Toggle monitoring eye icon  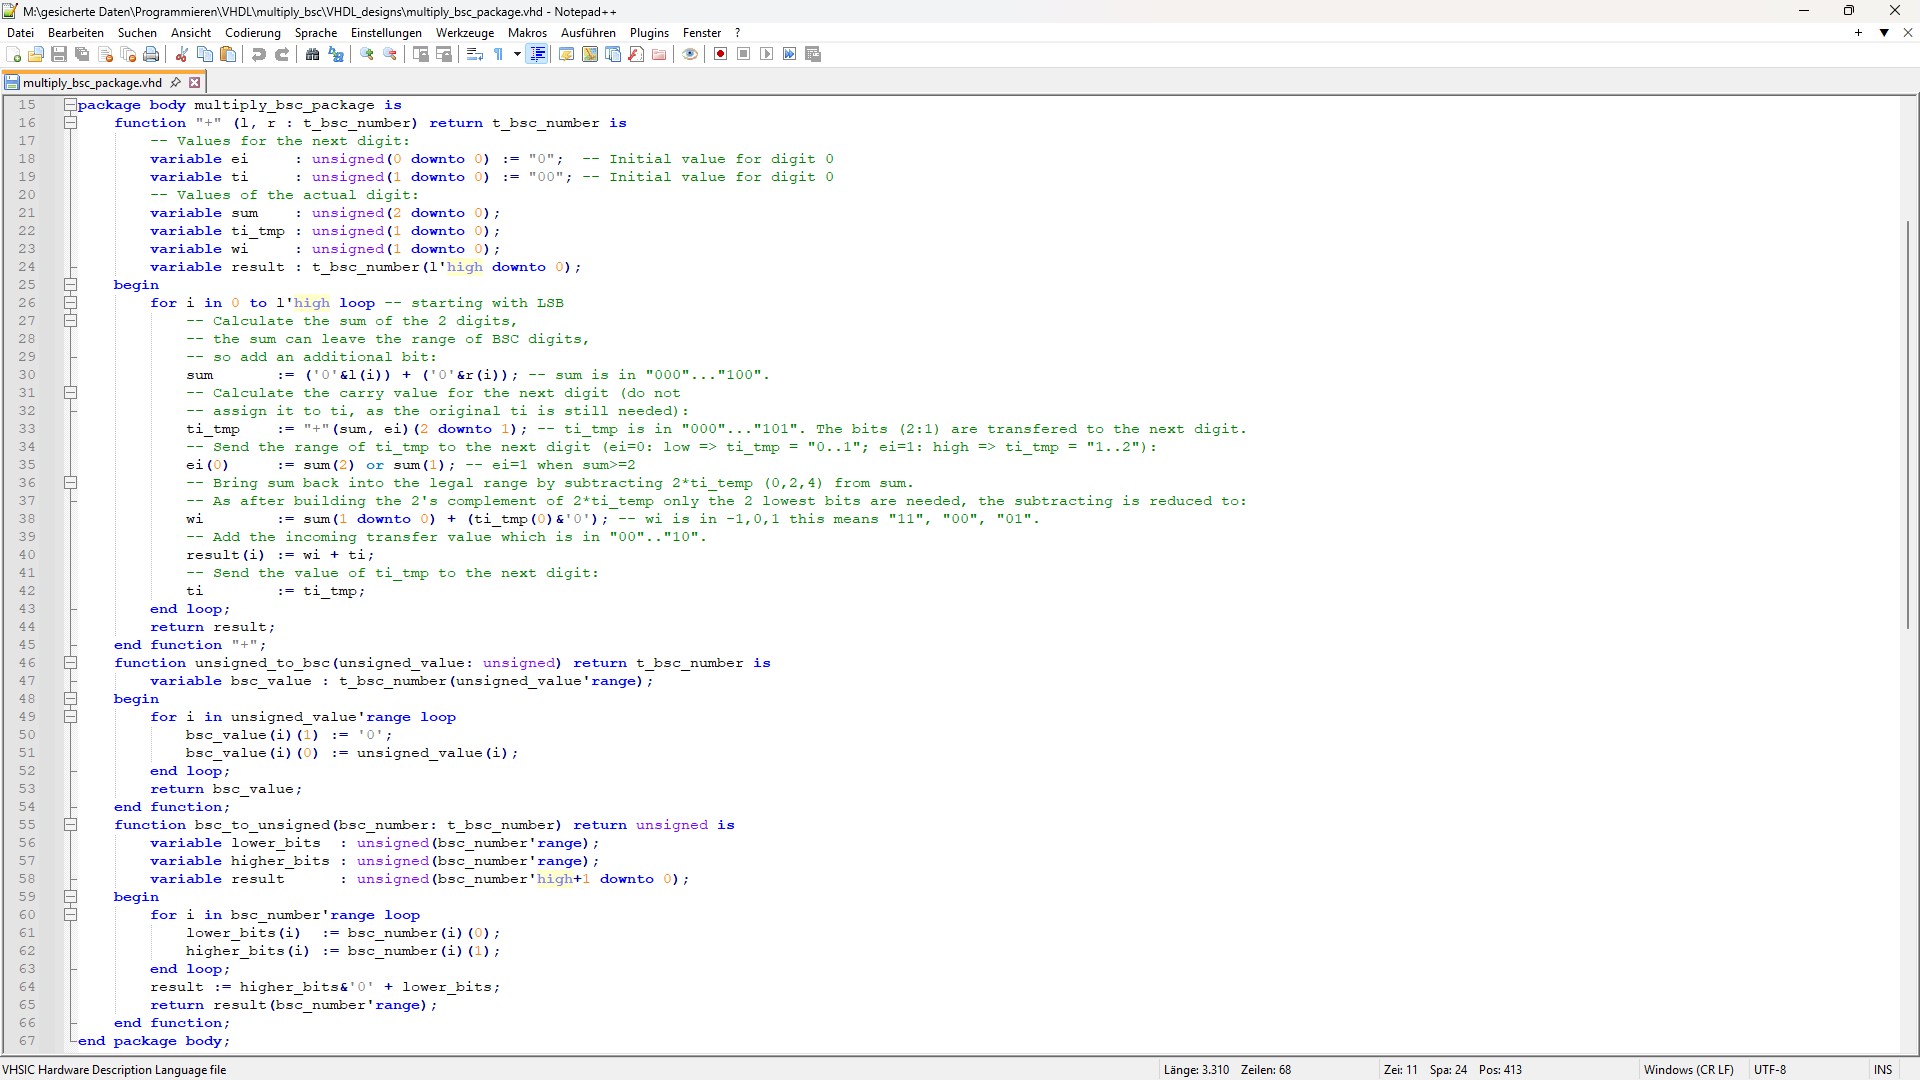coord(690,54)
